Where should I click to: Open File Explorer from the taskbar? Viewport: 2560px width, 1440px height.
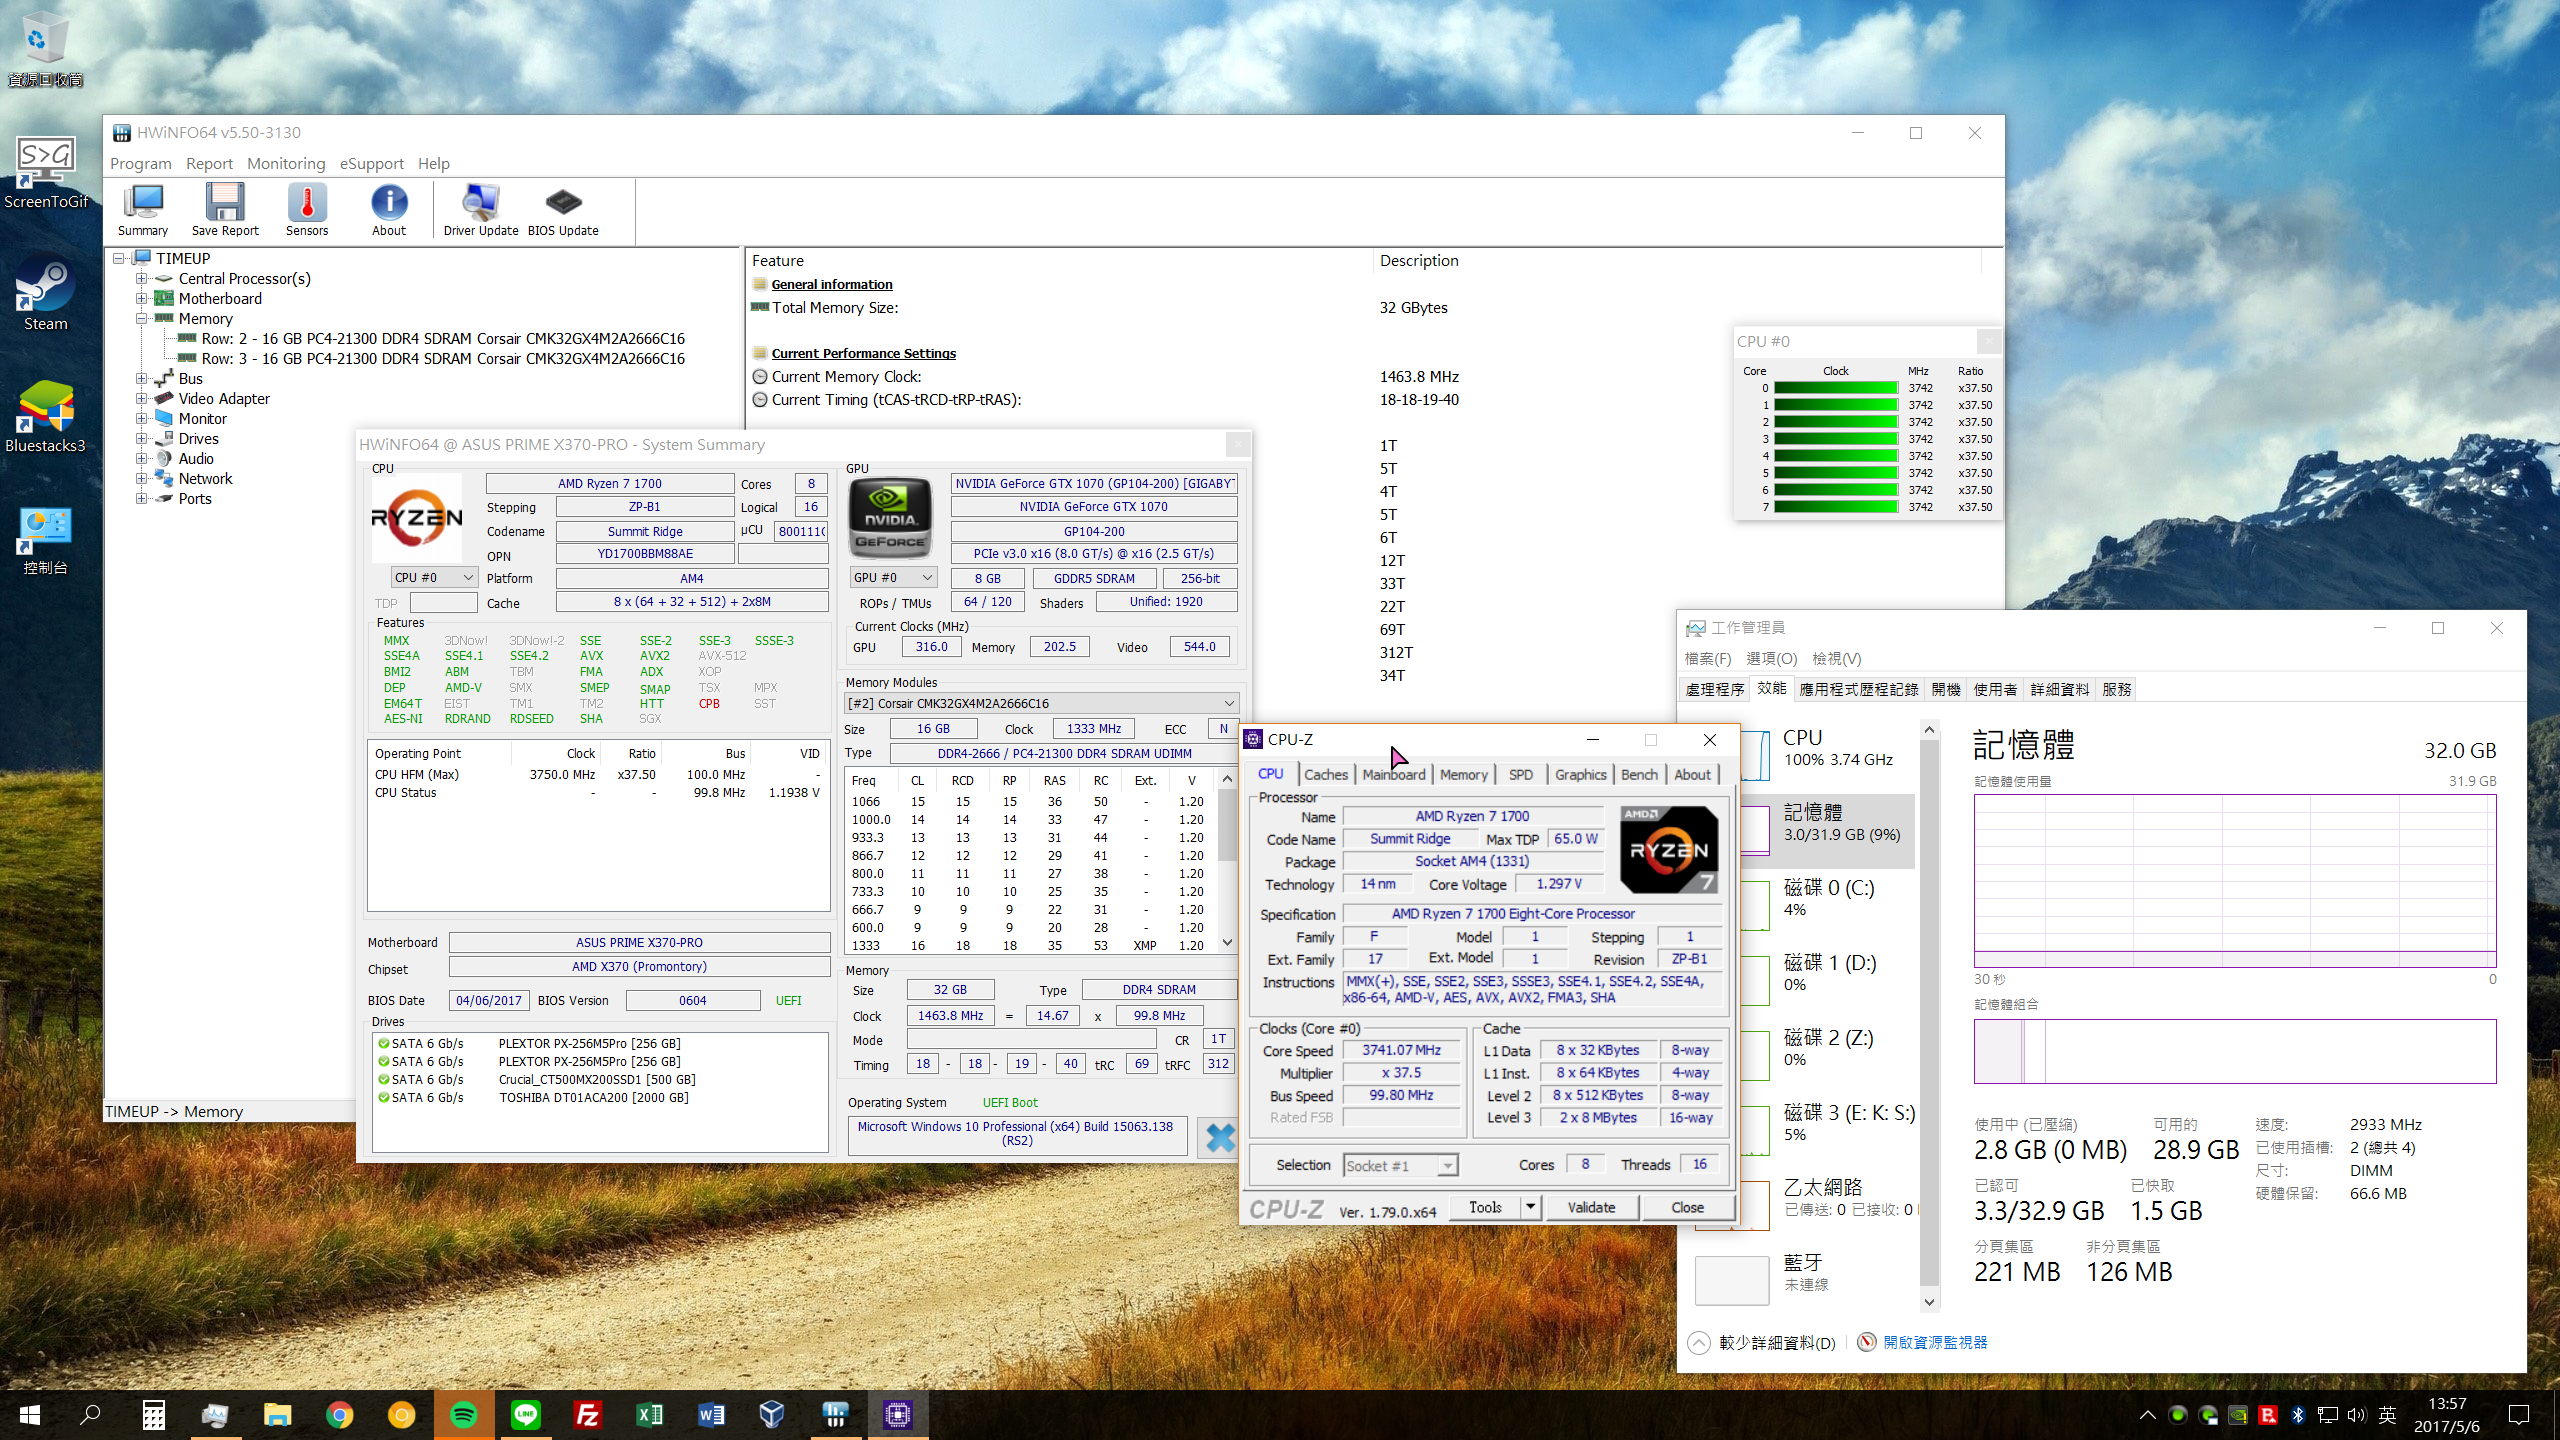[x=277, y=1415]
